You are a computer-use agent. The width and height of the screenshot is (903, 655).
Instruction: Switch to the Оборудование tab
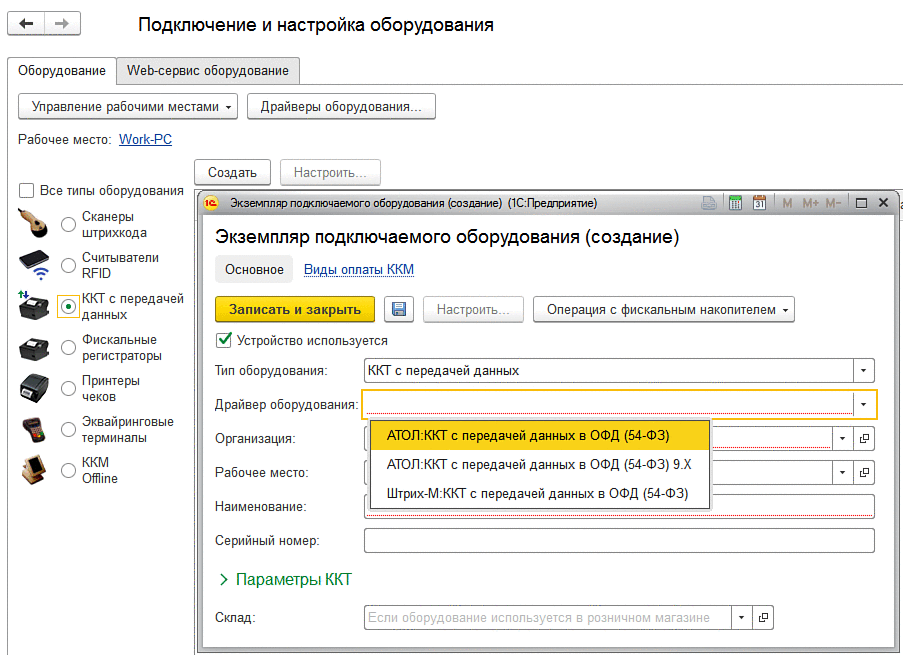tap(62, 71)
